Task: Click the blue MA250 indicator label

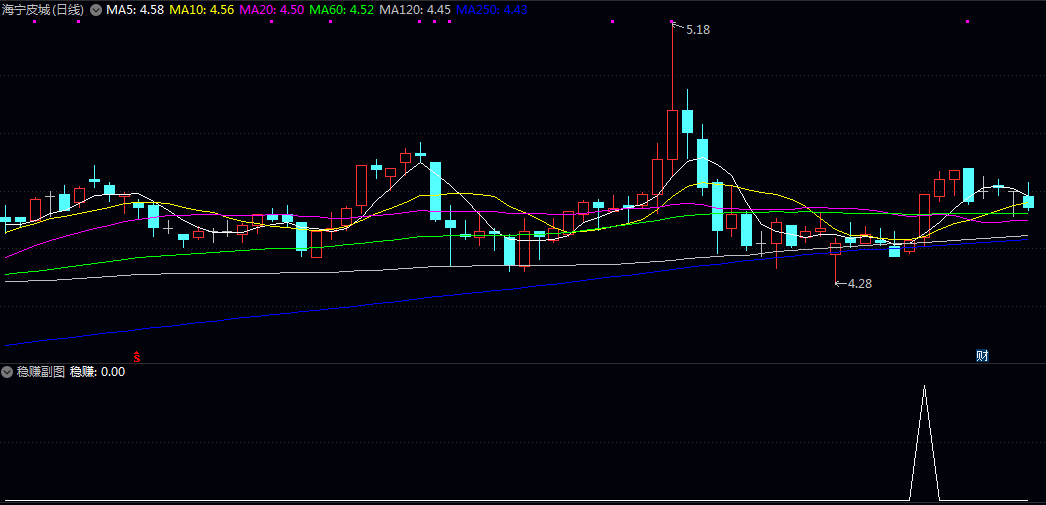Action: coord(492,10)
